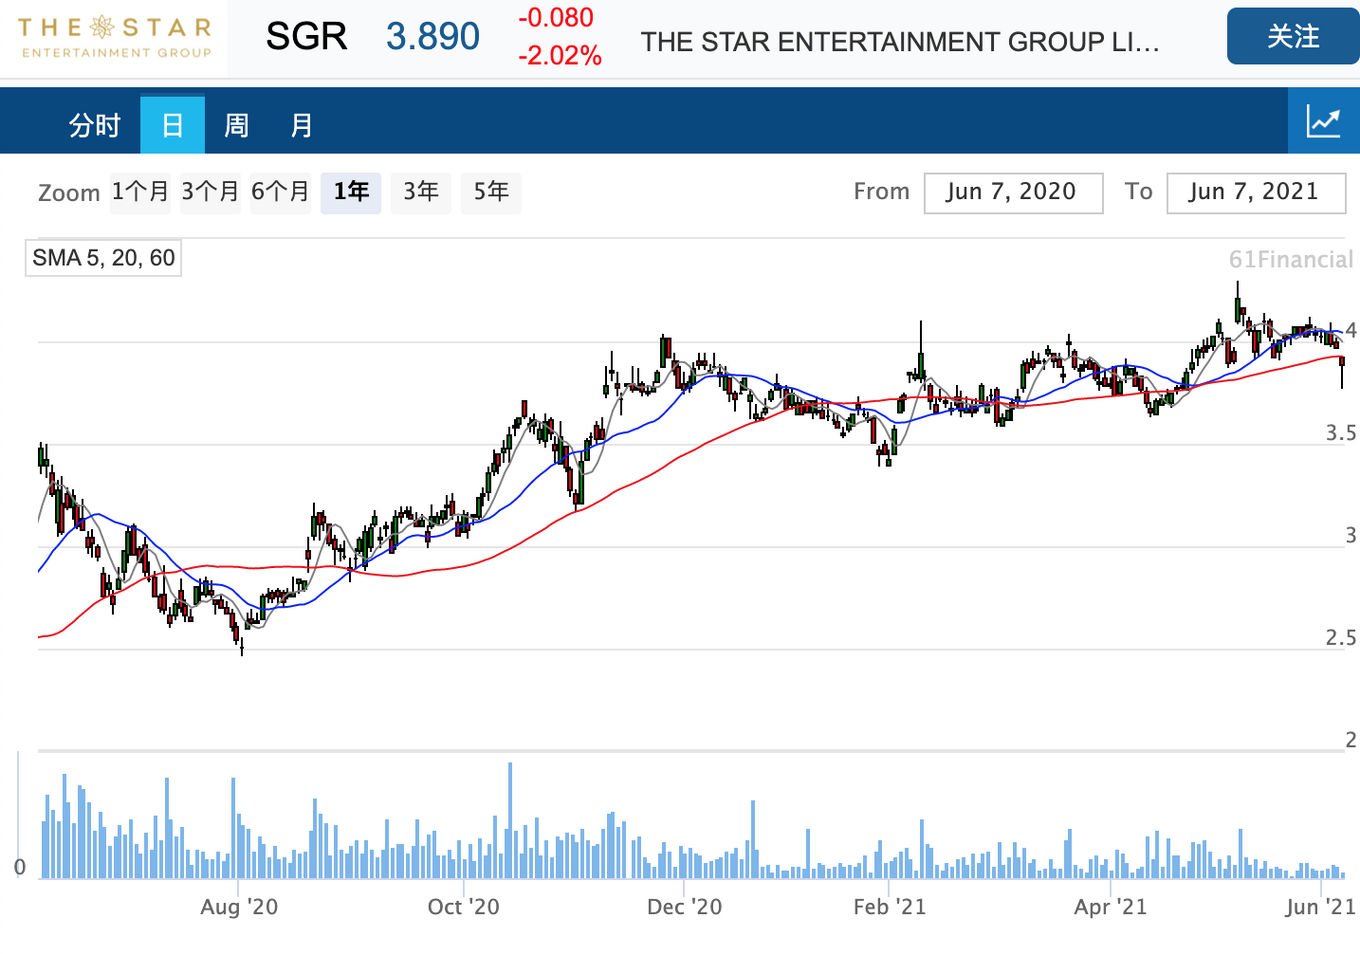Set zoom range to 3个月
Viewport: 1360px width, 954px height.
coord(210,191)
